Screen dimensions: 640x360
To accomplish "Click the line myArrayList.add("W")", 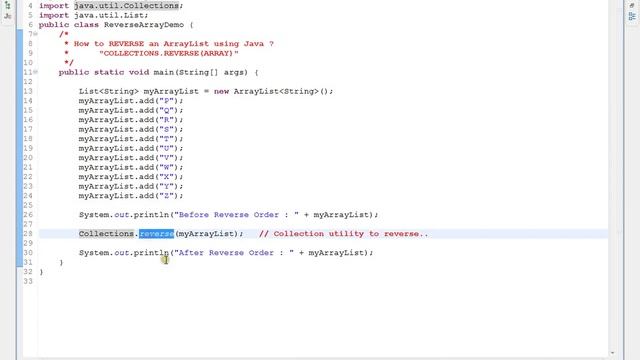I will tap(131, 167).
